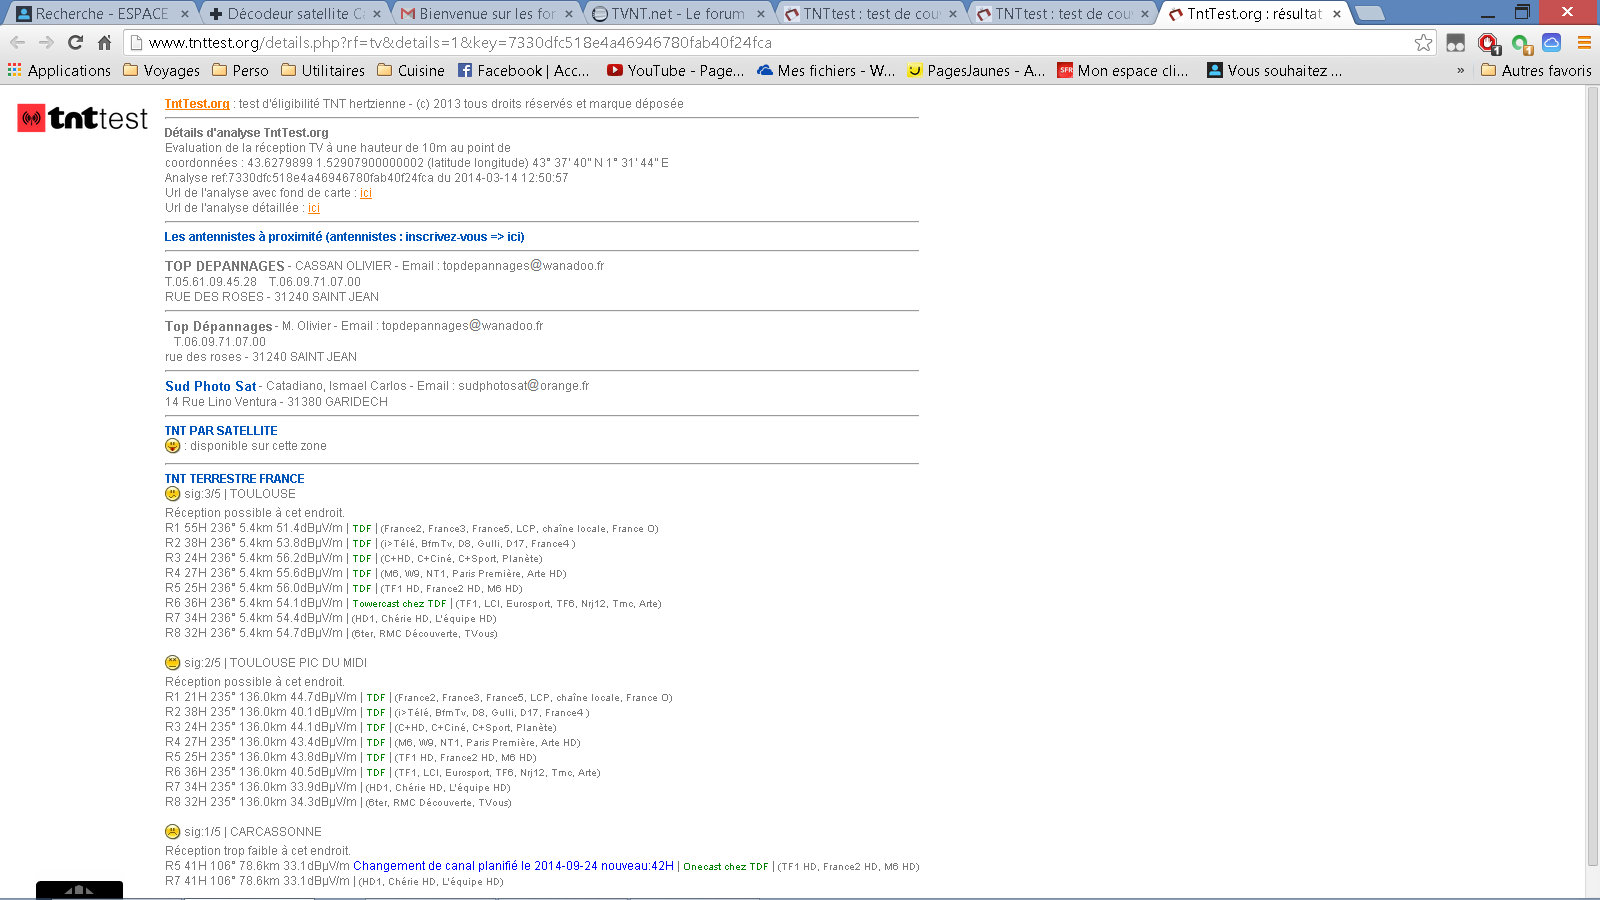Click the TDF link in Pic du Midi R1 21H row

click(376, 698)
